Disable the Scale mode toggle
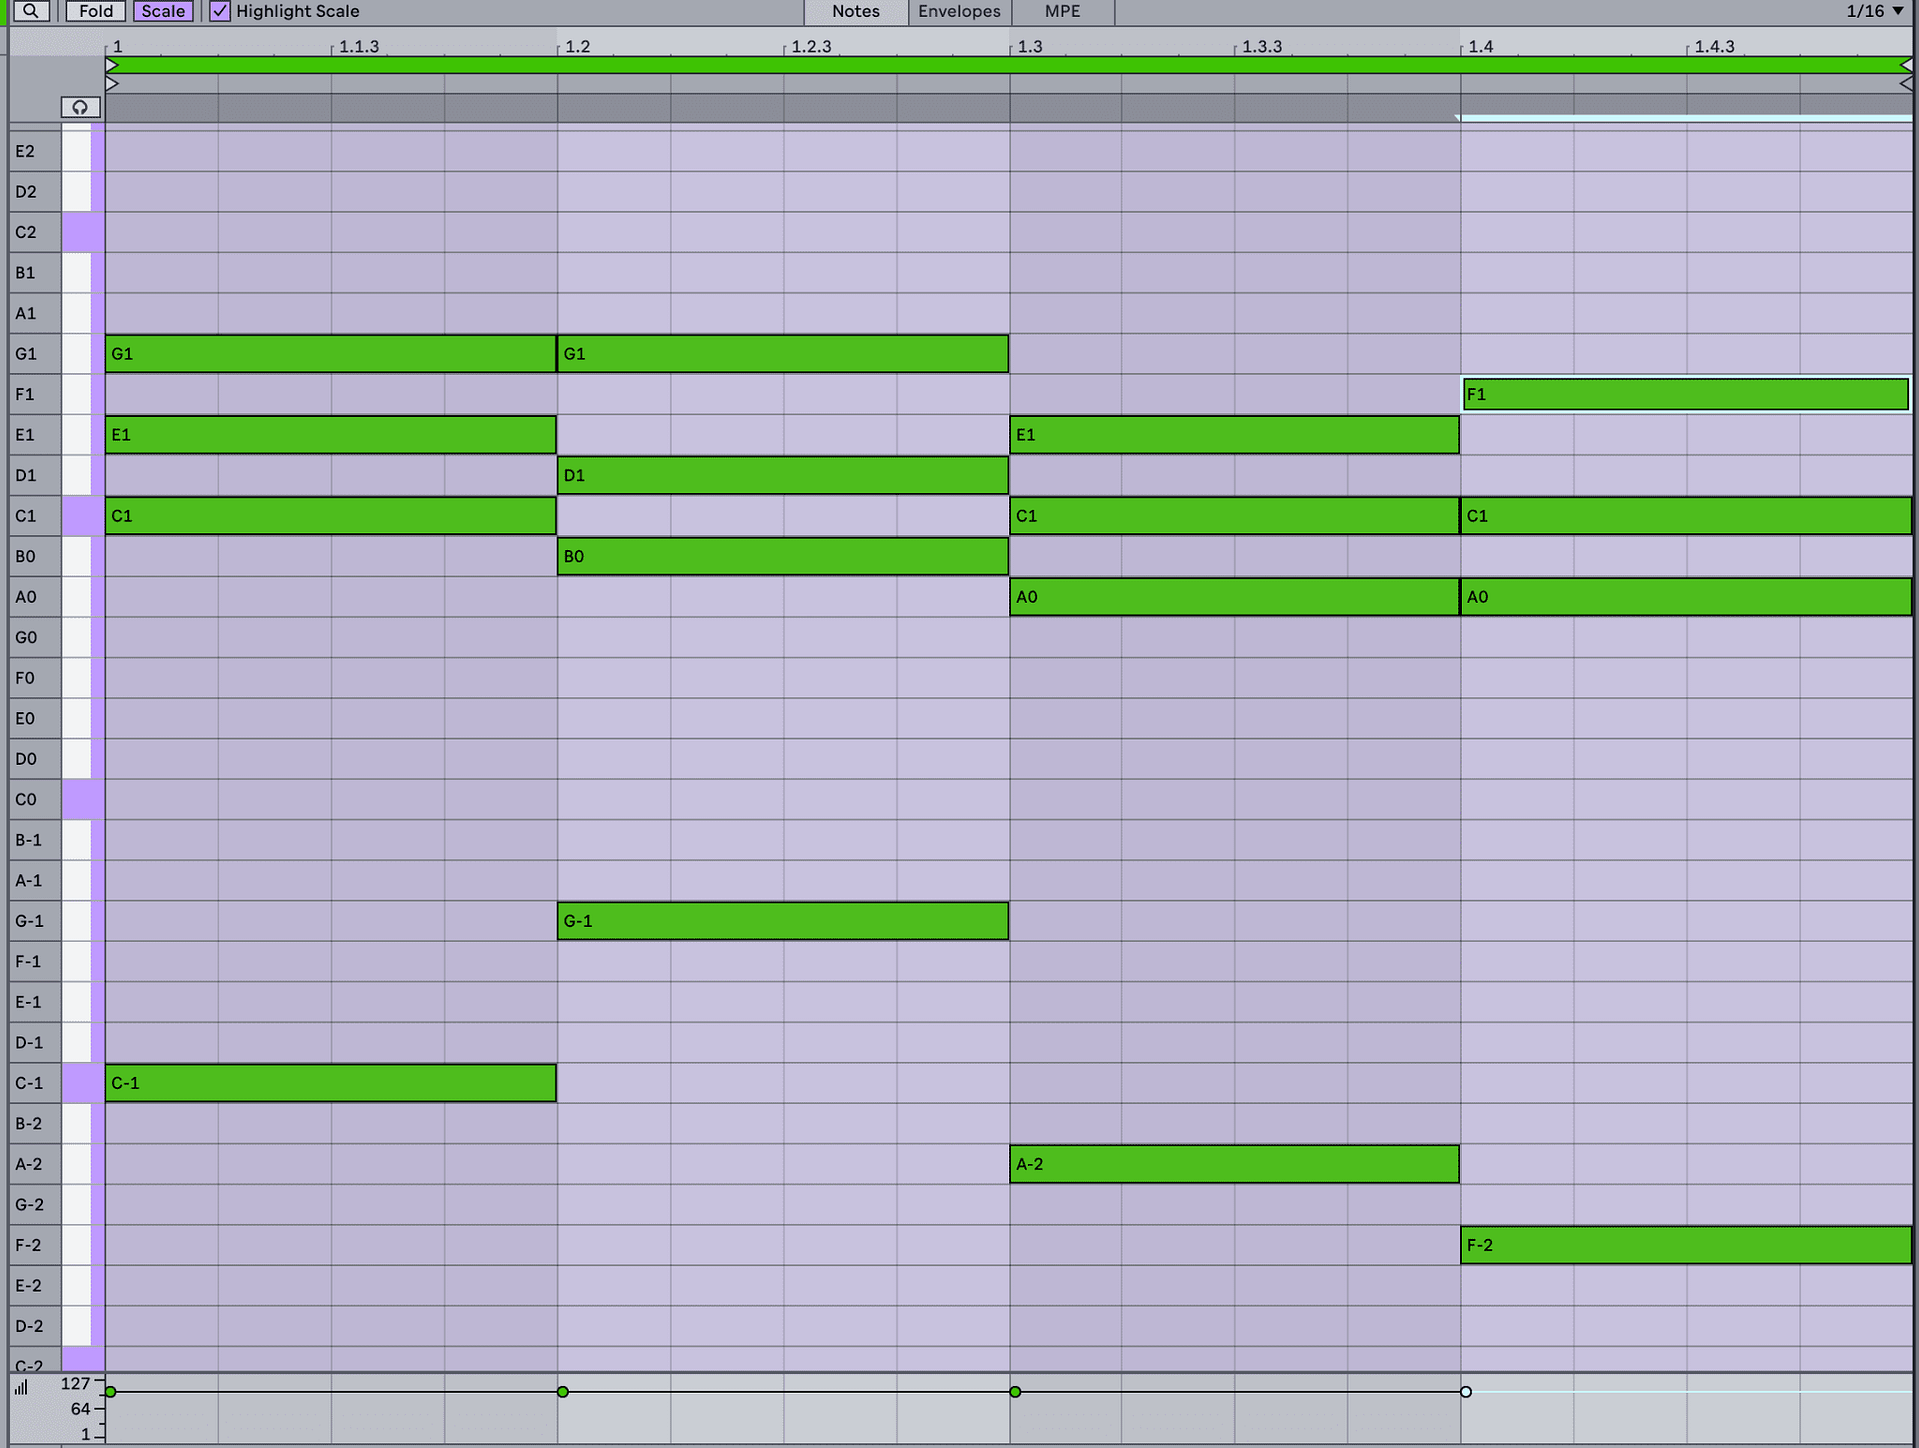Viewport: 1919px width, 1448px height. pos(162,11)
